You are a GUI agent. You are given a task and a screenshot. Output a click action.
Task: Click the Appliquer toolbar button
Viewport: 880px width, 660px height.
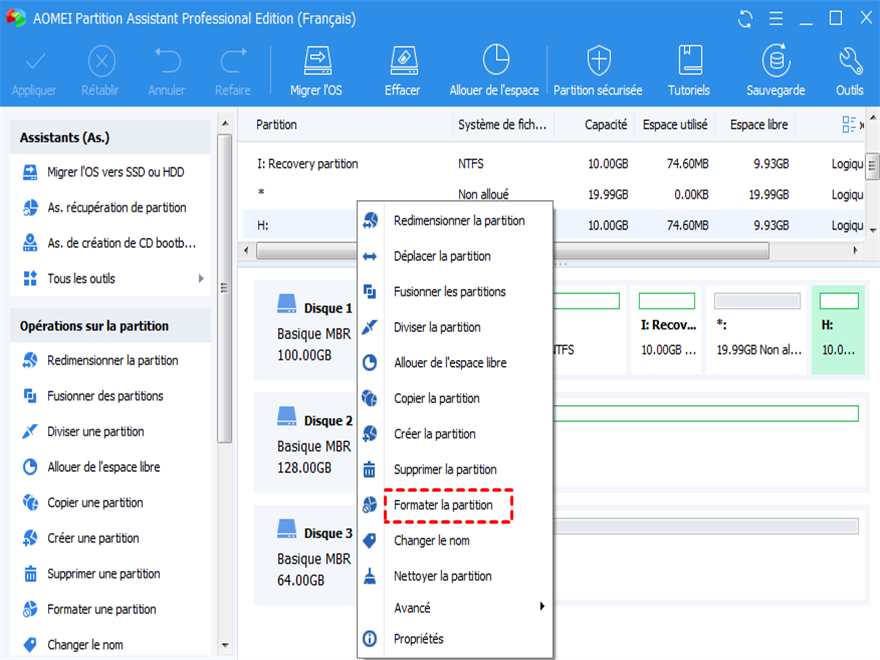pos(34,72)
